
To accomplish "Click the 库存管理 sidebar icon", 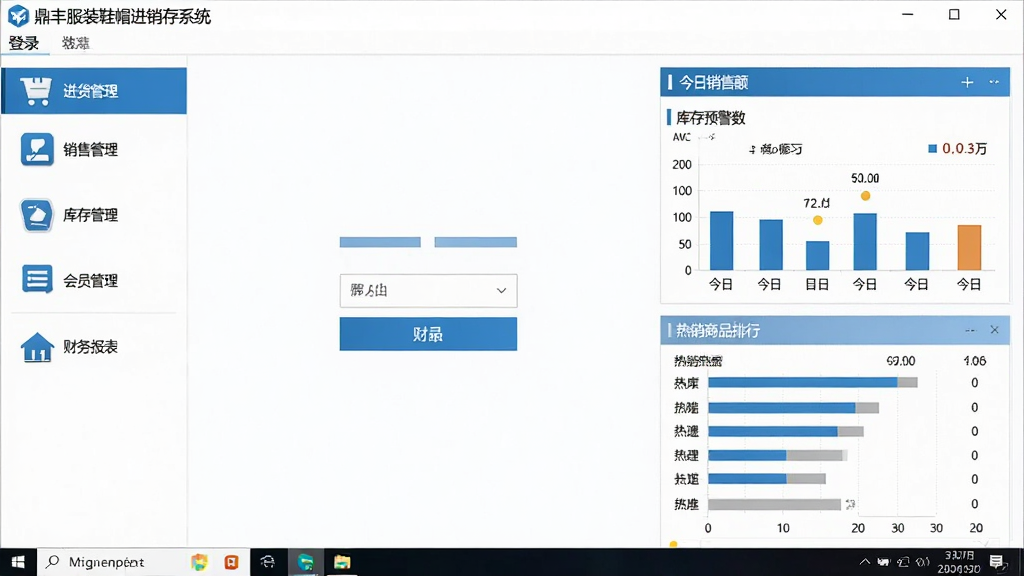I will [37, 215].
